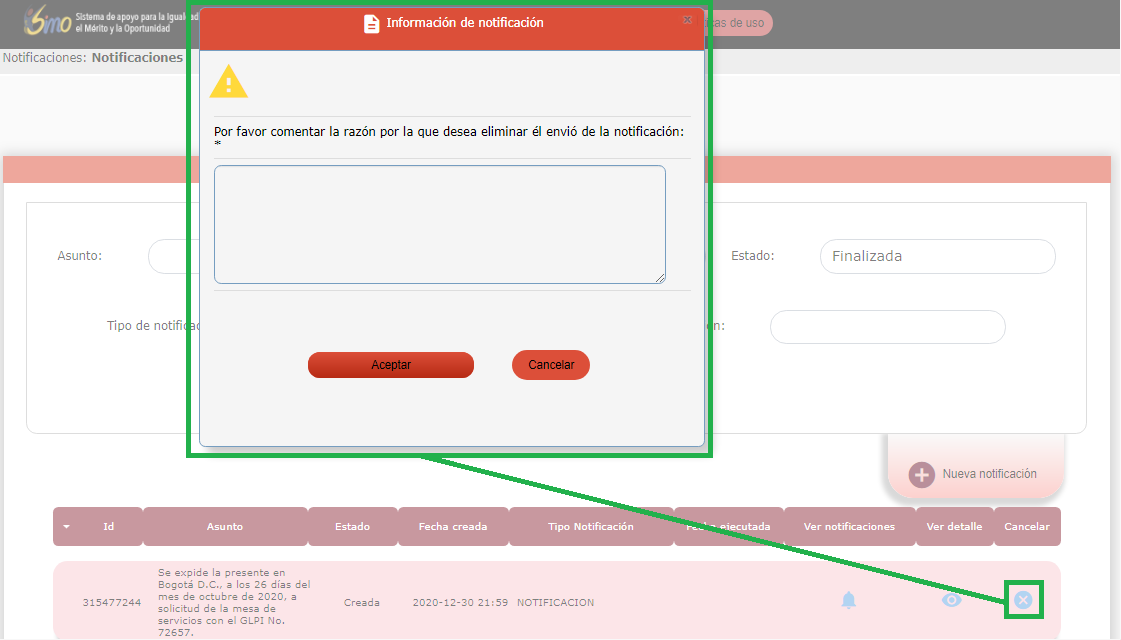Close the notification information dialog
The height and width of the screenshot is (640, 1121).
coord(687,19)
